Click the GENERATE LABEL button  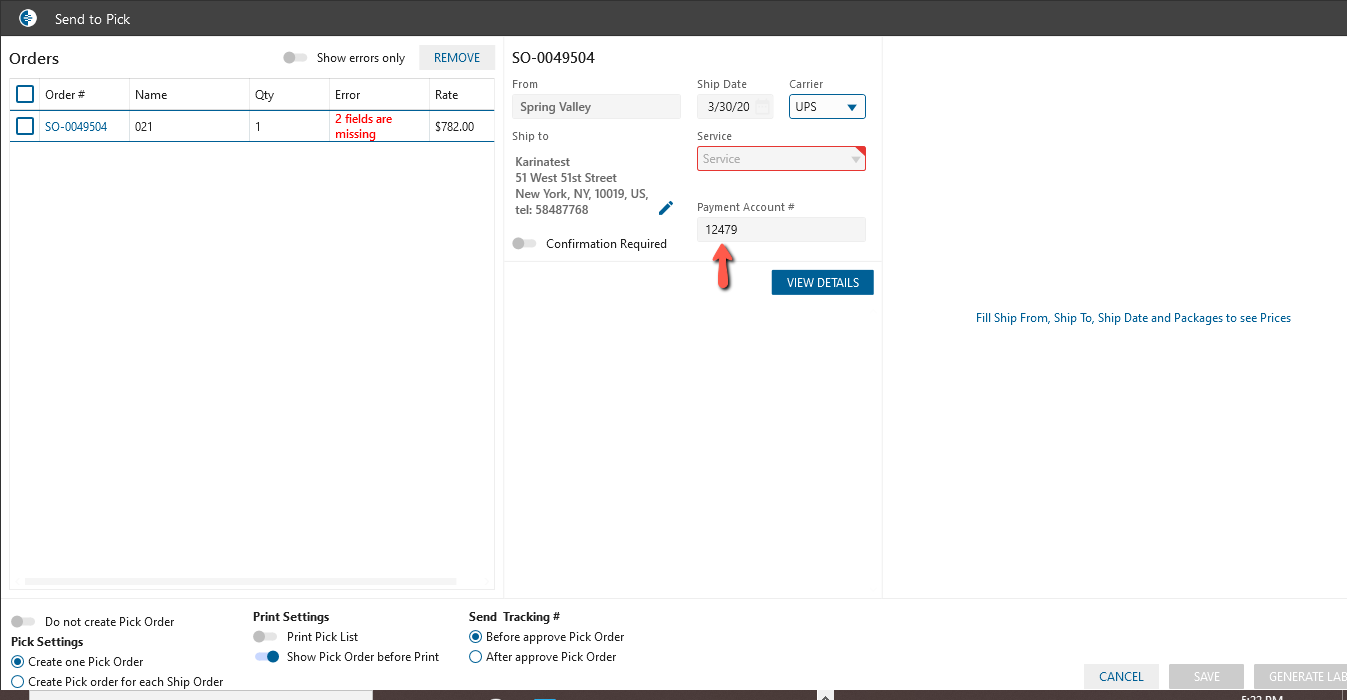1300,677
